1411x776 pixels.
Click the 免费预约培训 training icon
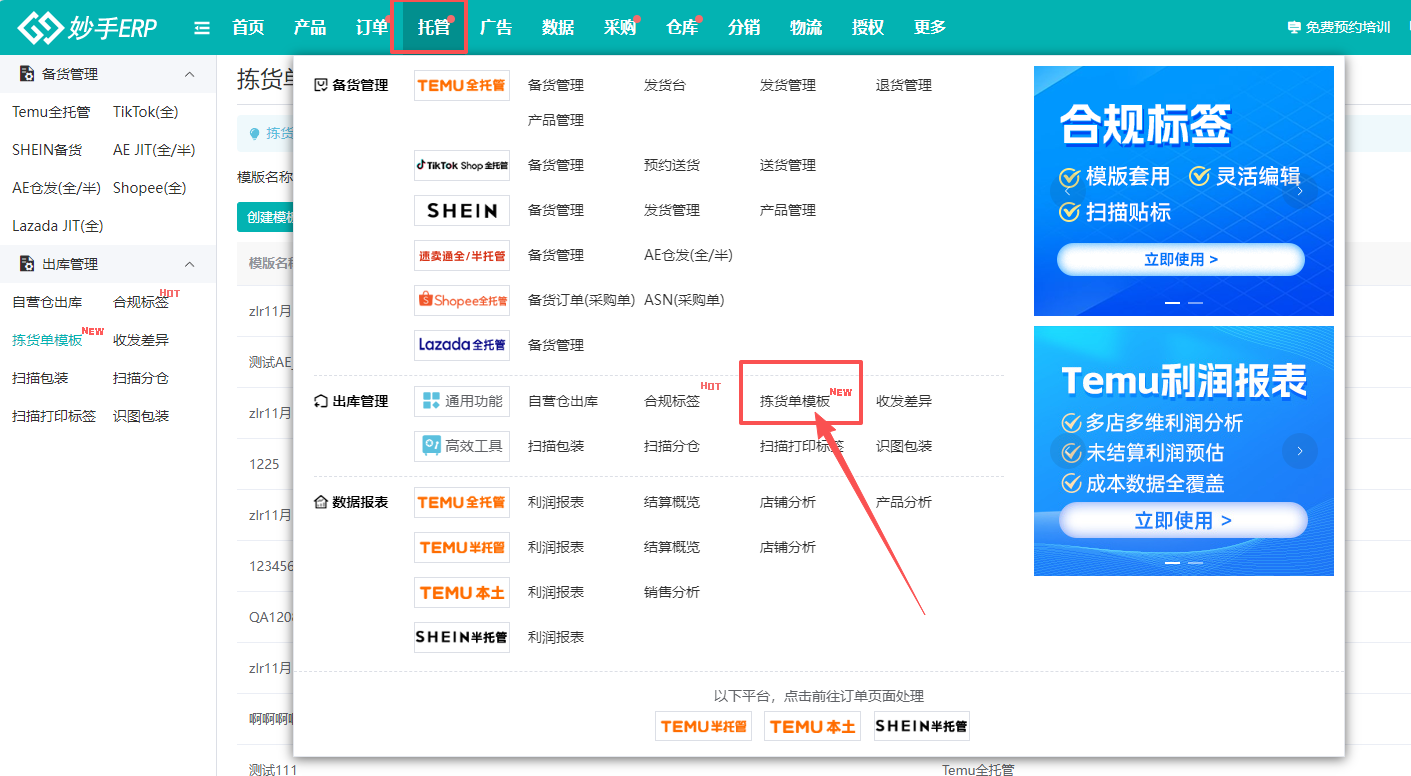coord(1294,28)
